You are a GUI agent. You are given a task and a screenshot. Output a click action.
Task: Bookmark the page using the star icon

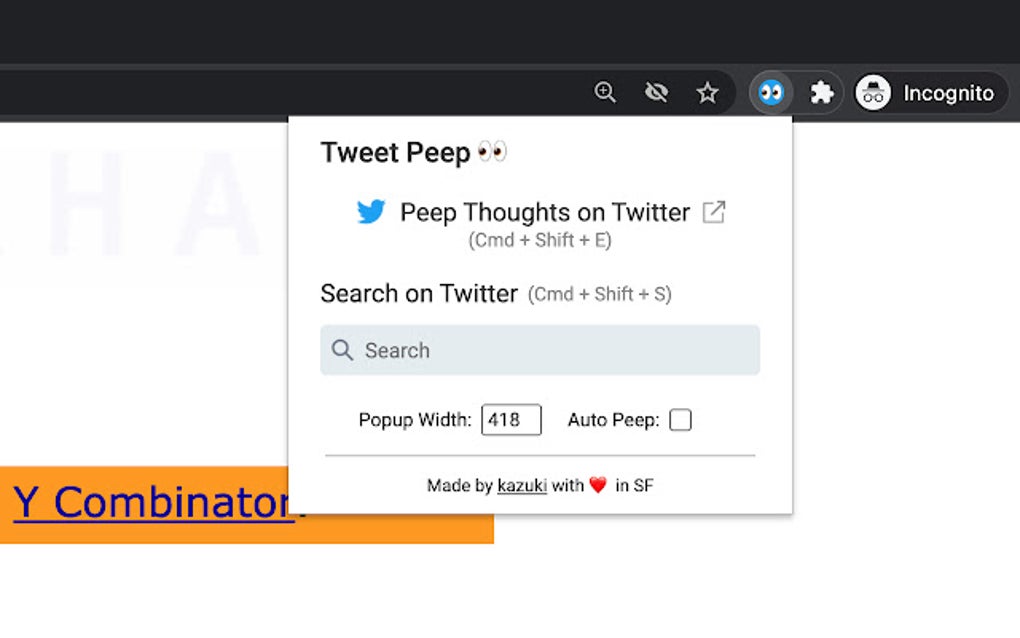[708, 92]
